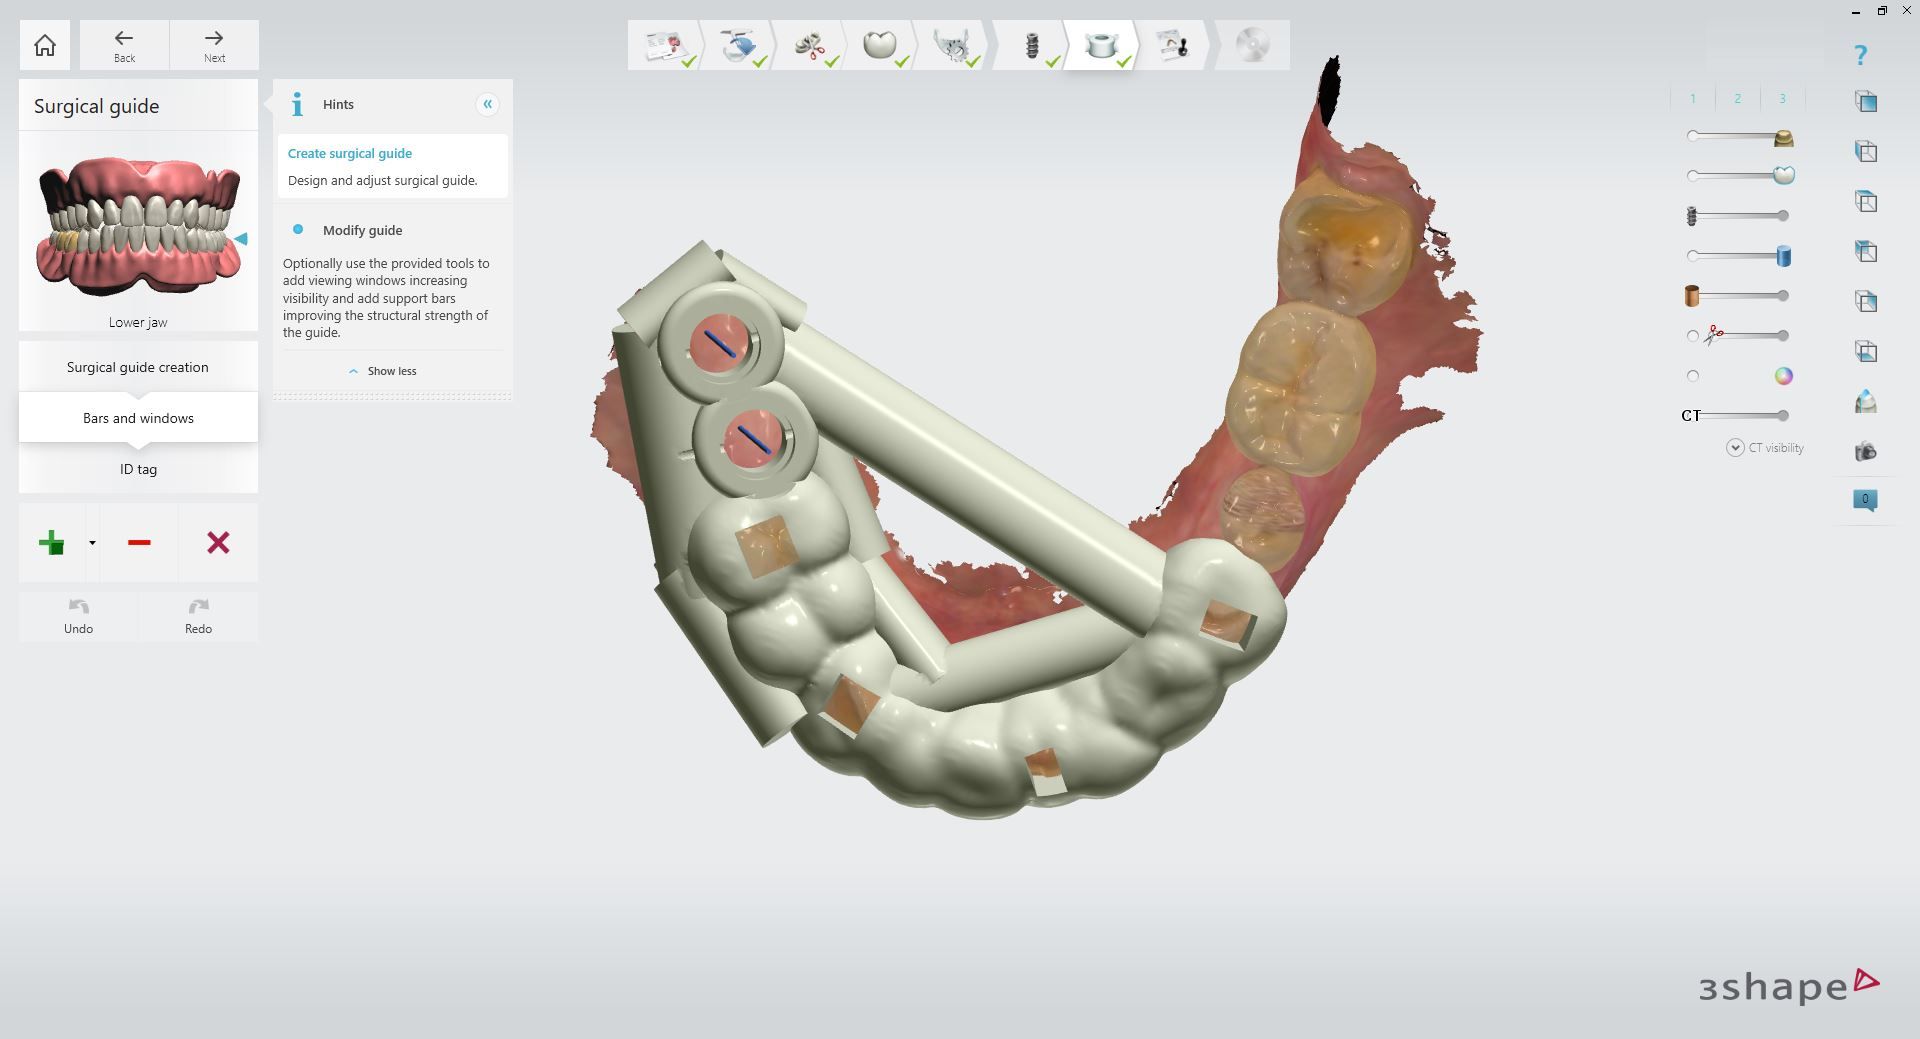This screenshot has height=1039, width=1920.
Task: Open the implant planning workflow step
Action: point(1032,45)
